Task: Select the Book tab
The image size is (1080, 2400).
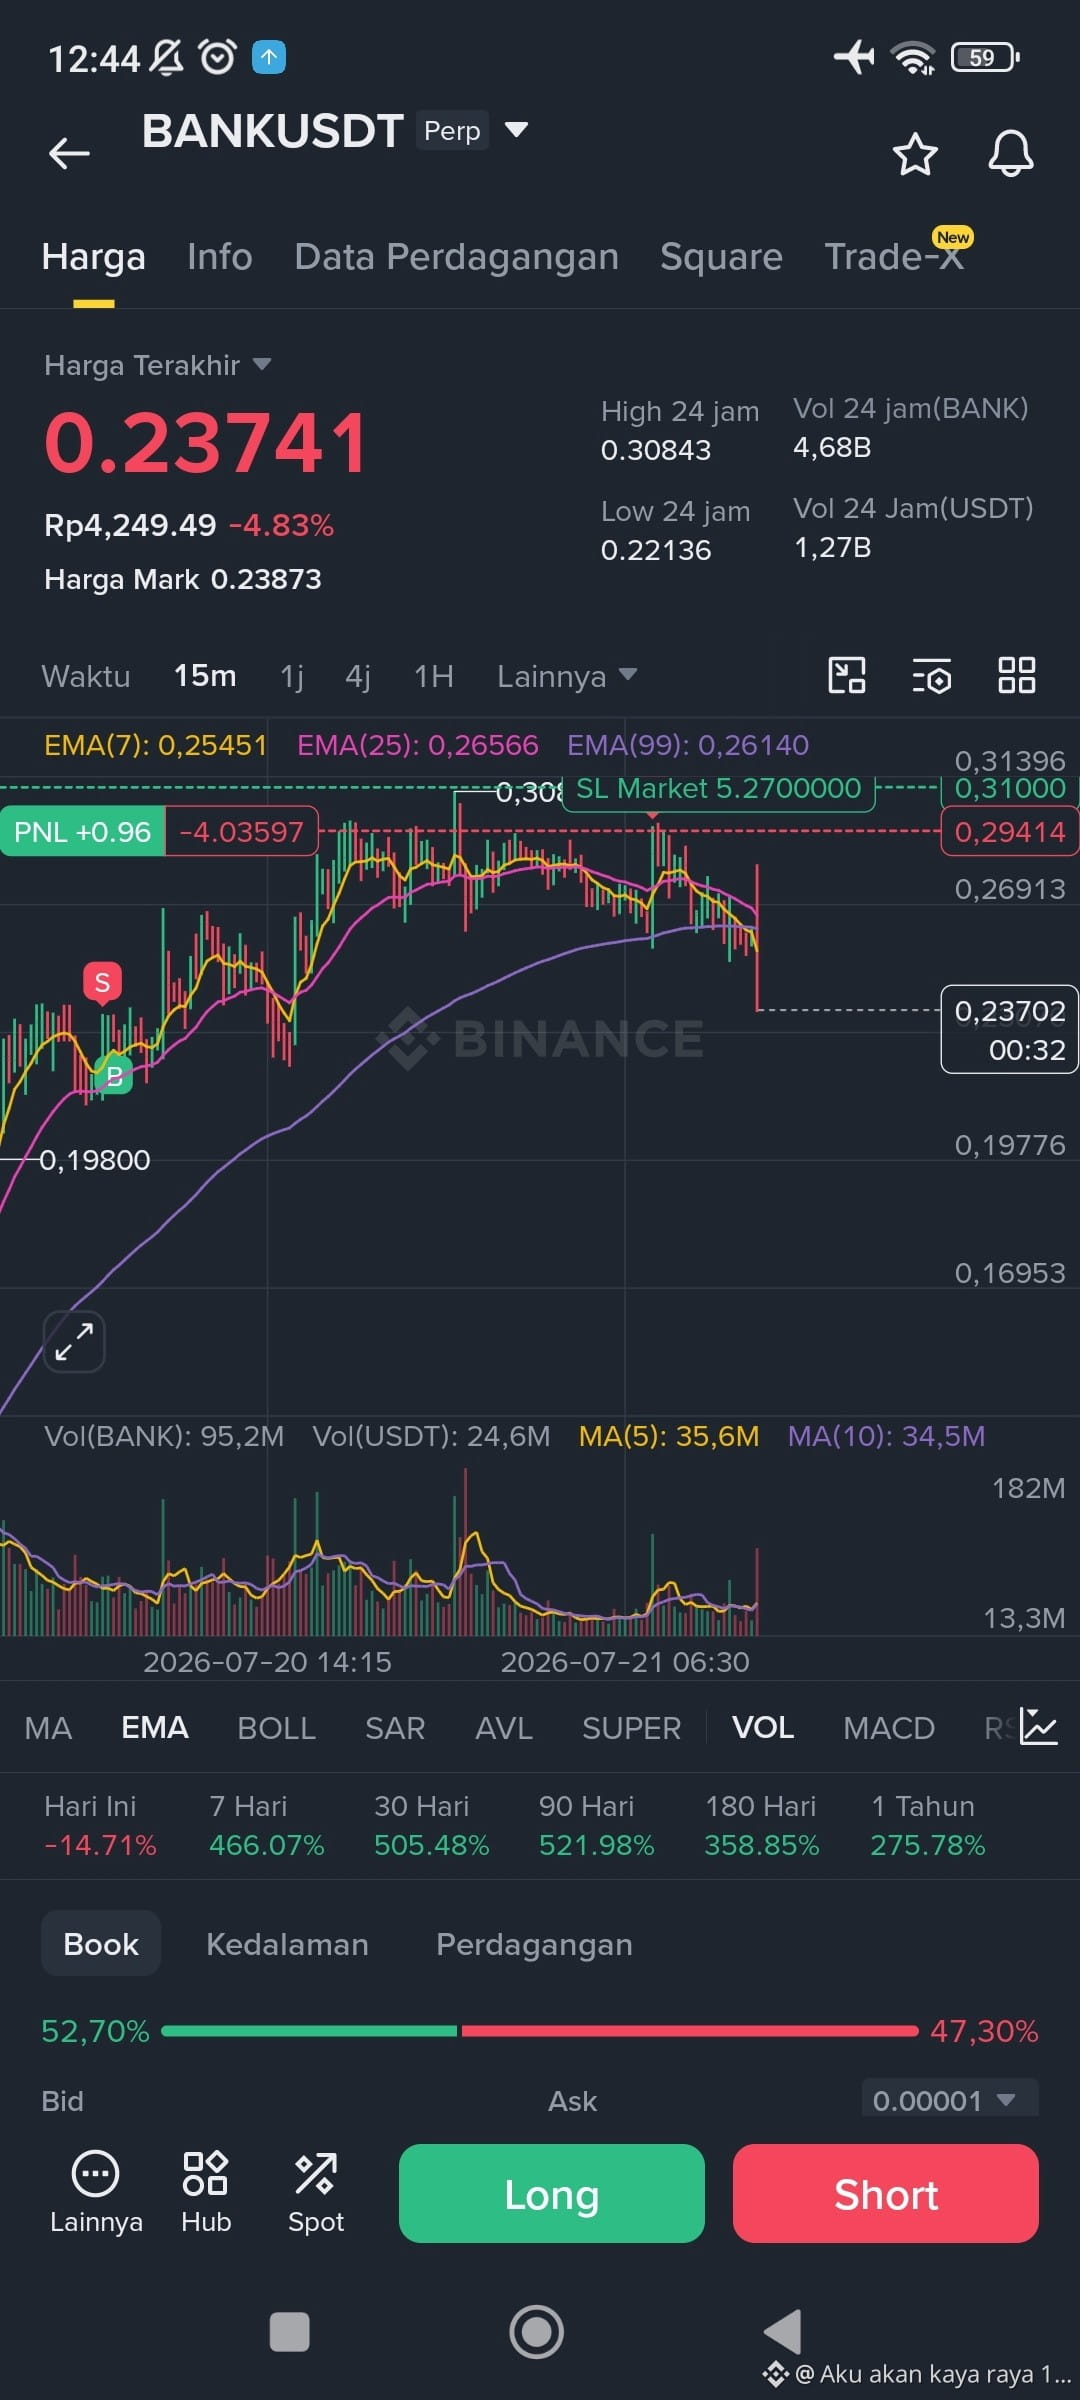Action: [101, 1944]
